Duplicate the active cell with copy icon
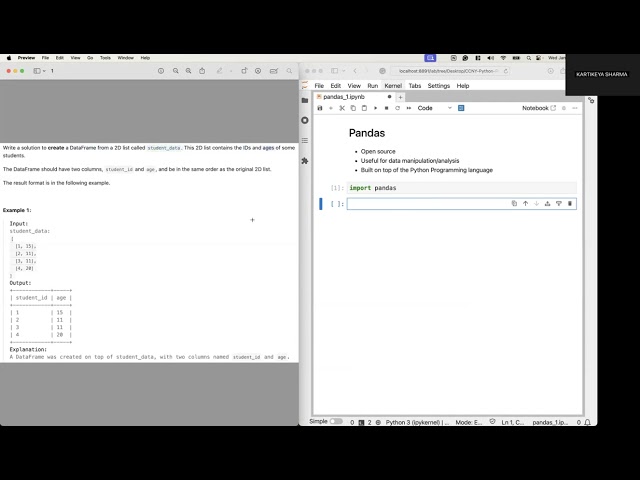 point(514,203)
